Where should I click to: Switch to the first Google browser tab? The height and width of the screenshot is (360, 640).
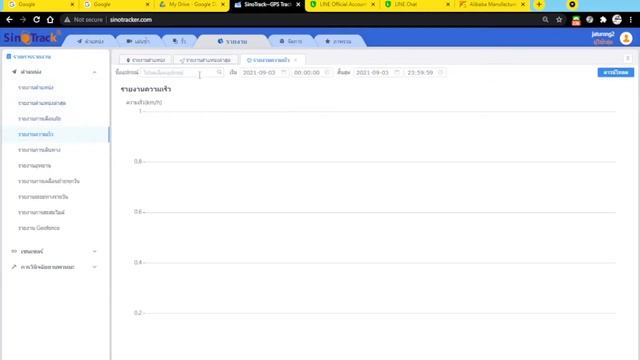point(41,4)
